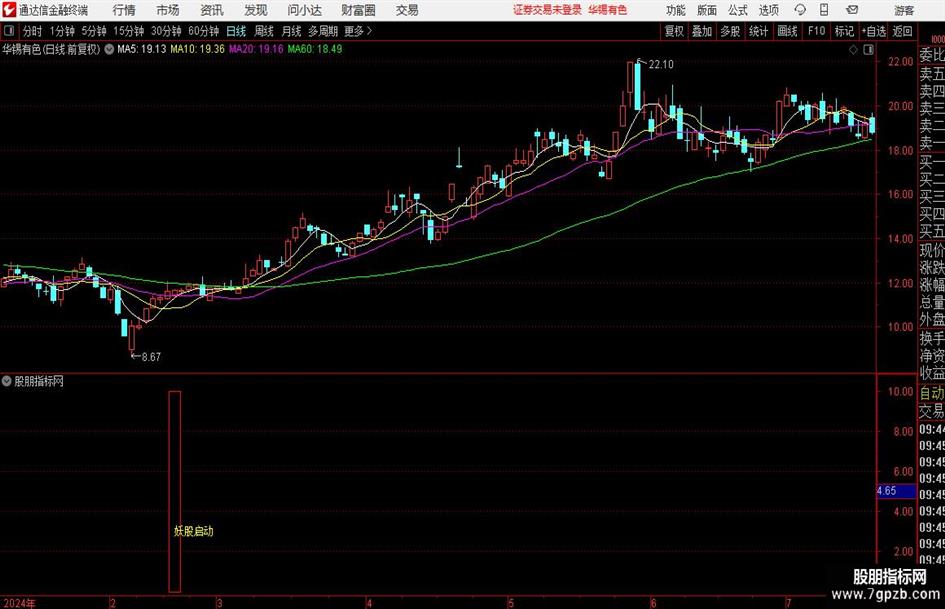The height and width of the screenshot is (609, 945).
Task: Click the MA60: 18.49 value label
Action: point(315,49)
